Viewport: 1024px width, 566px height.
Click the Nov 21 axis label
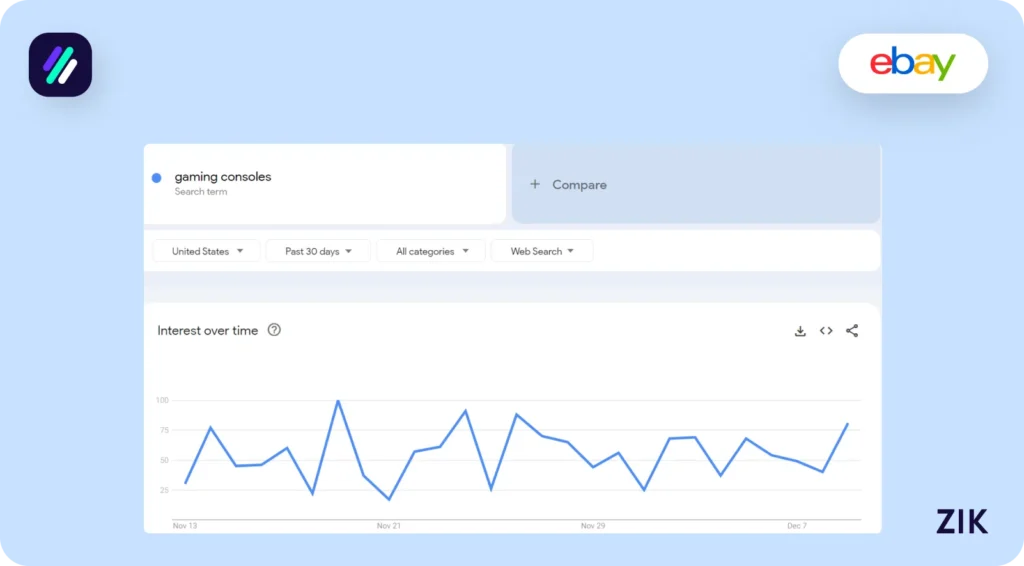389,526
